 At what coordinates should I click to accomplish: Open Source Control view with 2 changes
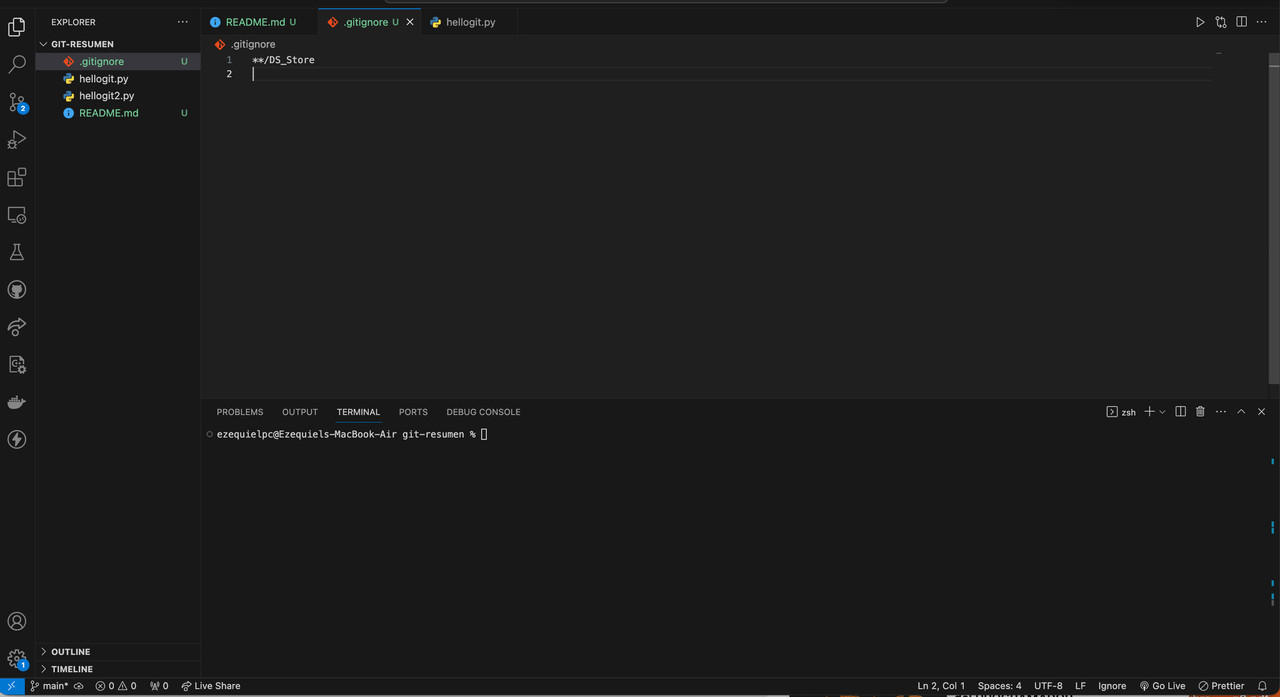17,103
